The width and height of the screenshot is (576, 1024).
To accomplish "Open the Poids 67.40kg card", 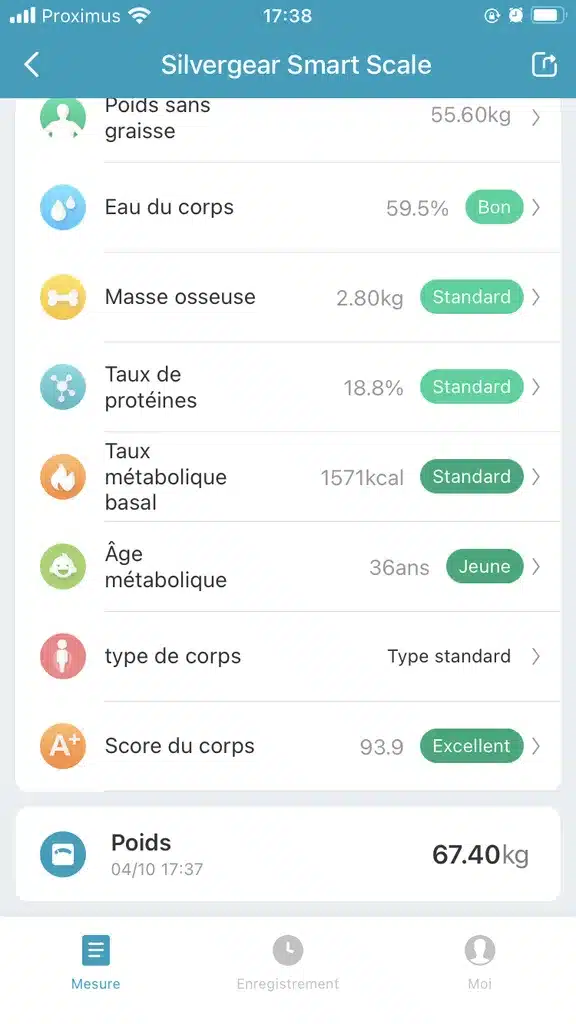I will [x=288, y=854].
